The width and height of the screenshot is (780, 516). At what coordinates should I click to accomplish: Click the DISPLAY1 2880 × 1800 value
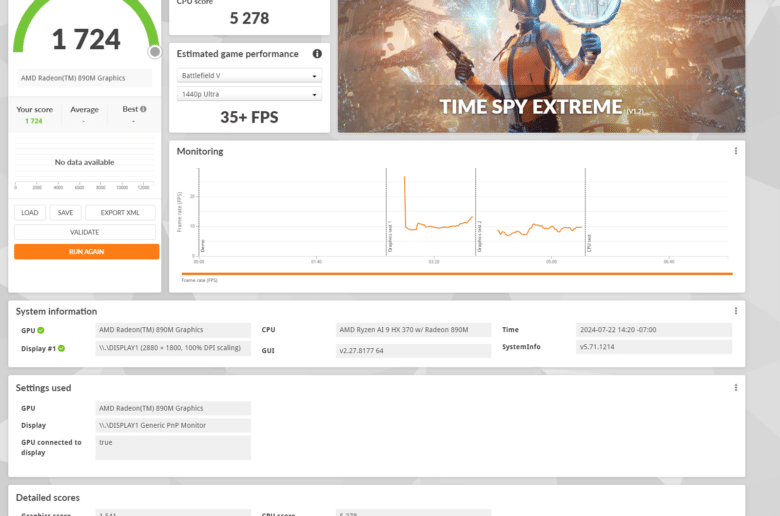tap(173, 348)
